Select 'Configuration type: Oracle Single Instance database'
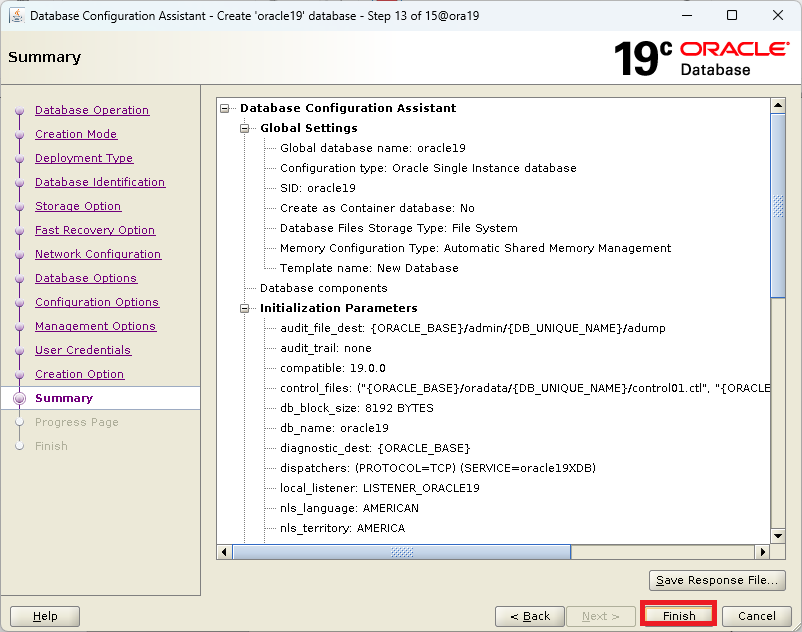The image size is (802, 632). (428, 168)
